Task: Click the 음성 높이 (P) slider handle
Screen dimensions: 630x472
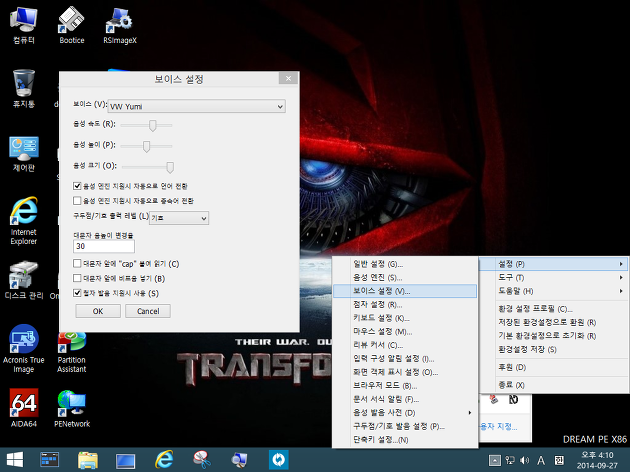Action: click(147, 146)
